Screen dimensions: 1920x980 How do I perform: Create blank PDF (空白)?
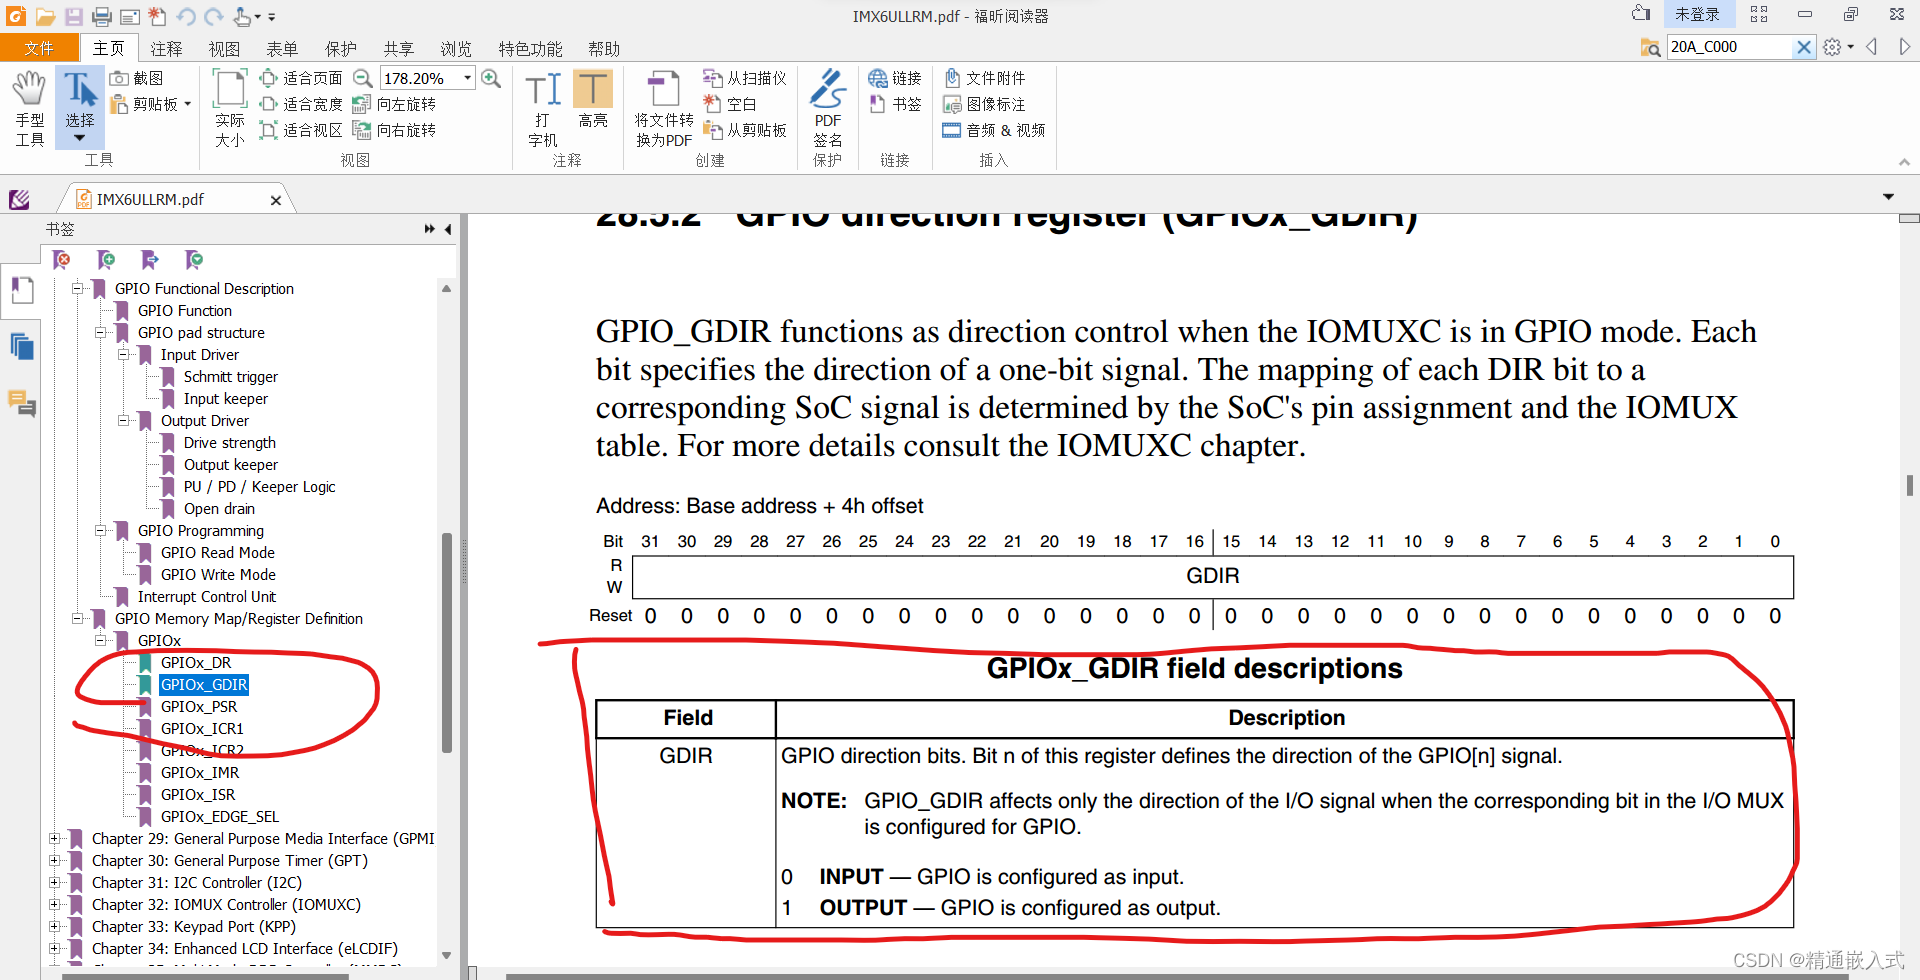point(729,104)
